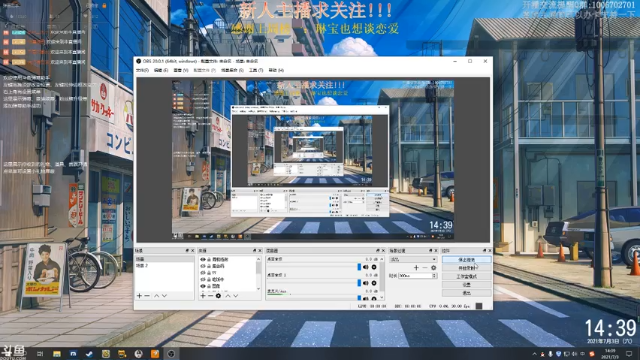Open the 编辑(E) menu
Viewport: 640px width, 360px height.
(x=161, y=70)
